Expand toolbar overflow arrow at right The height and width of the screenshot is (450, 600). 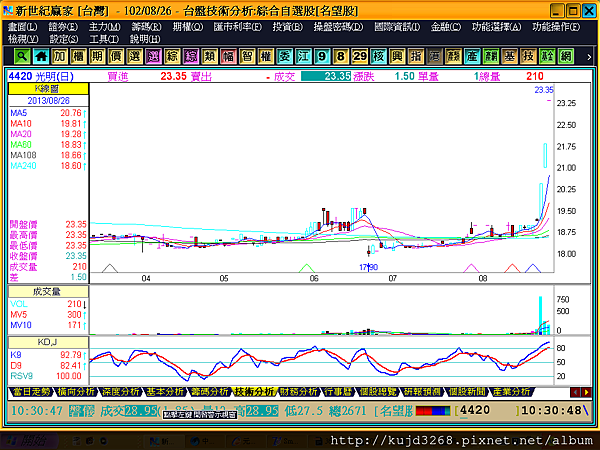click(589, 57)
